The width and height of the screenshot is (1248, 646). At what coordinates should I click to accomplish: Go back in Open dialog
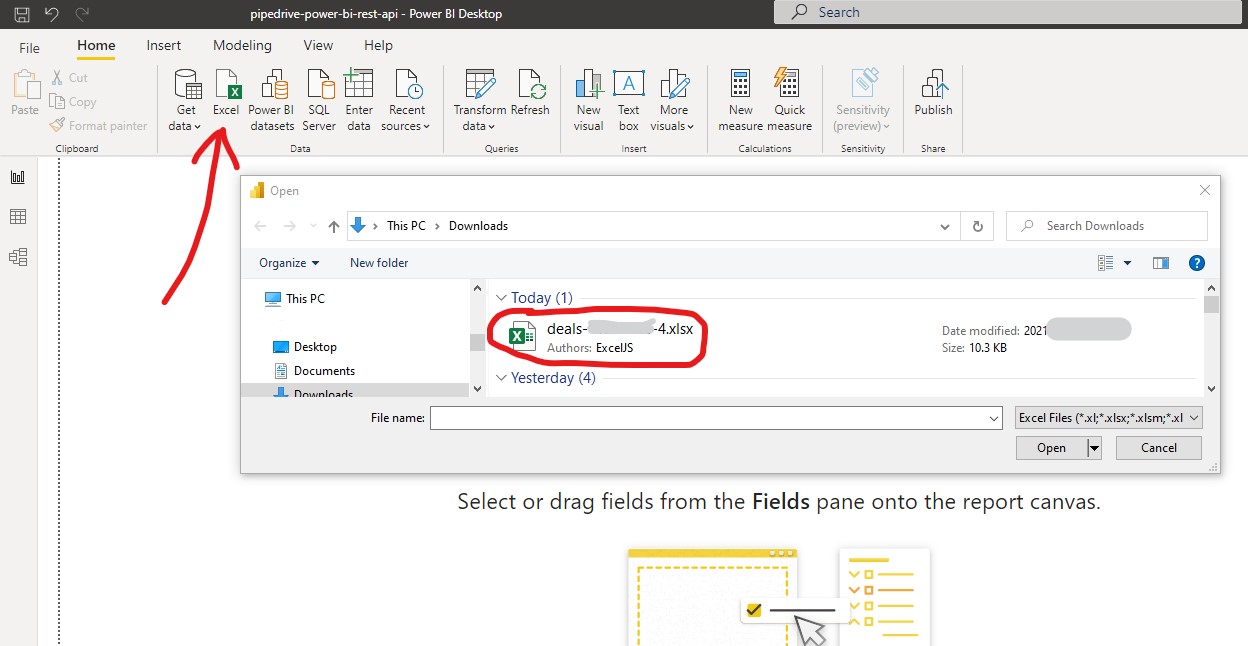click(259, 226)
